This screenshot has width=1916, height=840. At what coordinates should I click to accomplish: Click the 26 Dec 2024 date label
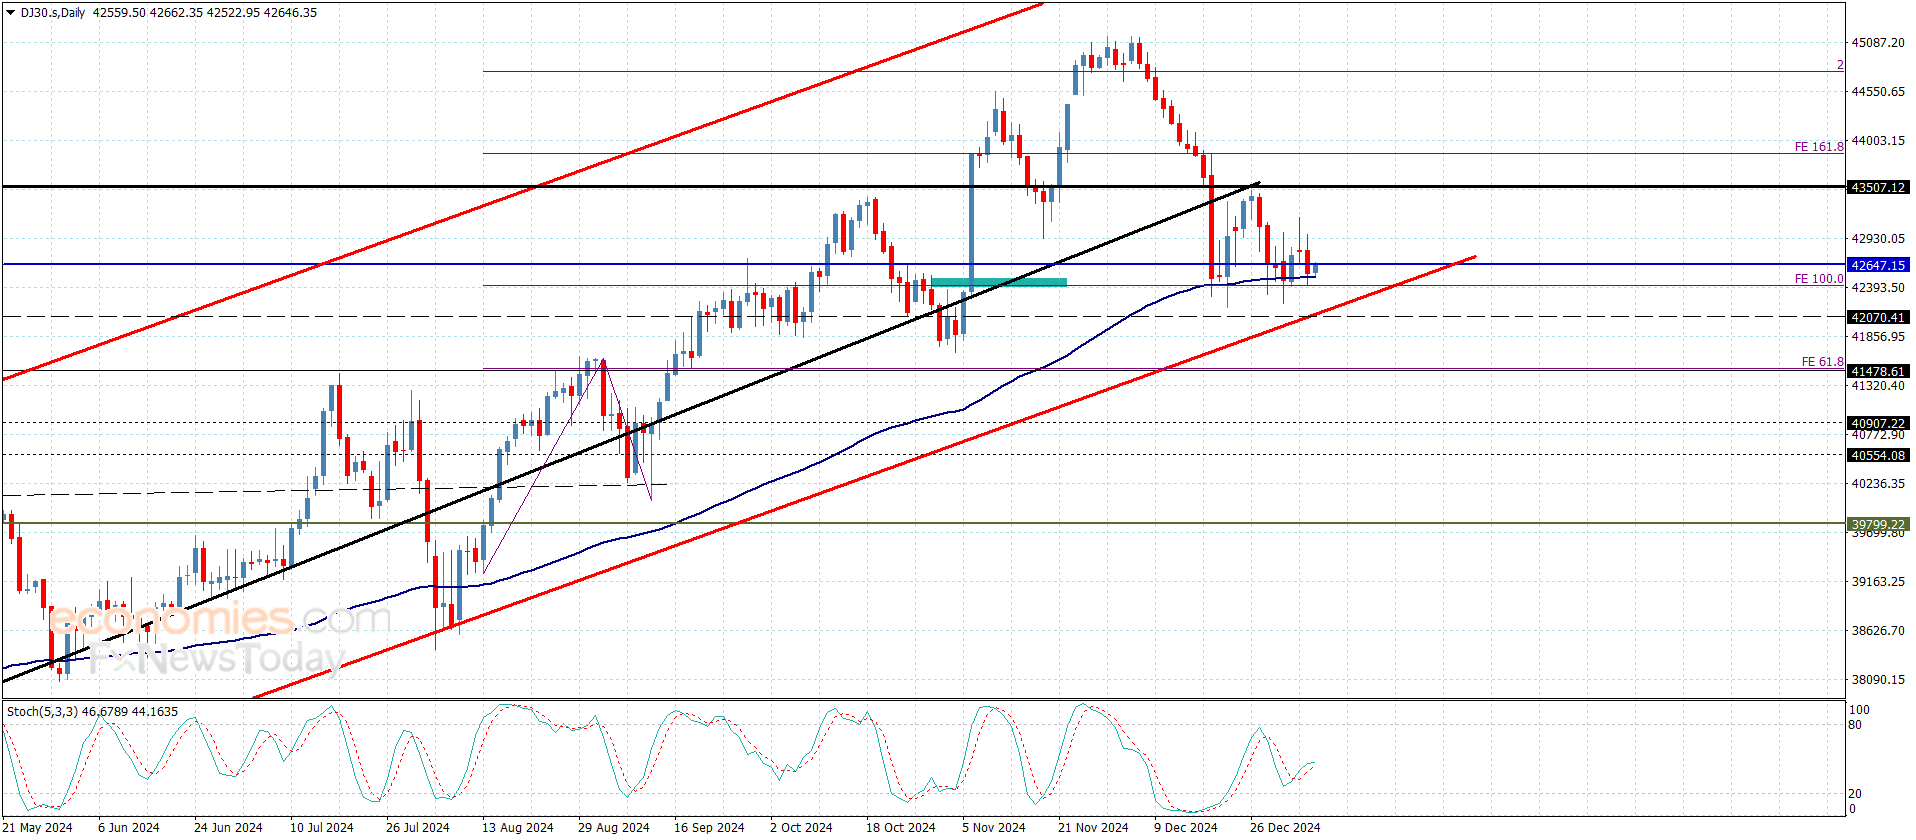(x=1285, y=828)
